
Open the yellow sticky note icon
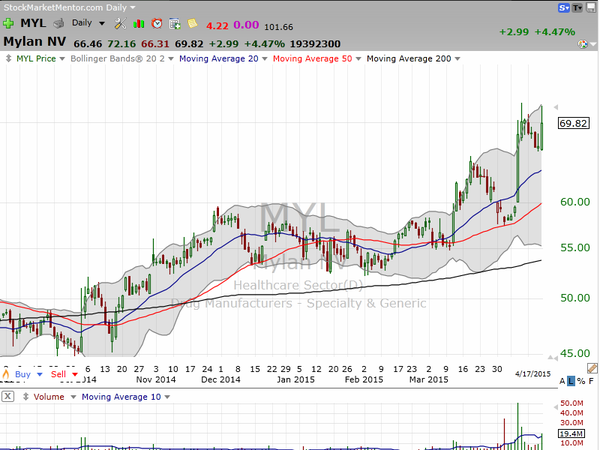(x=192, y=23)
